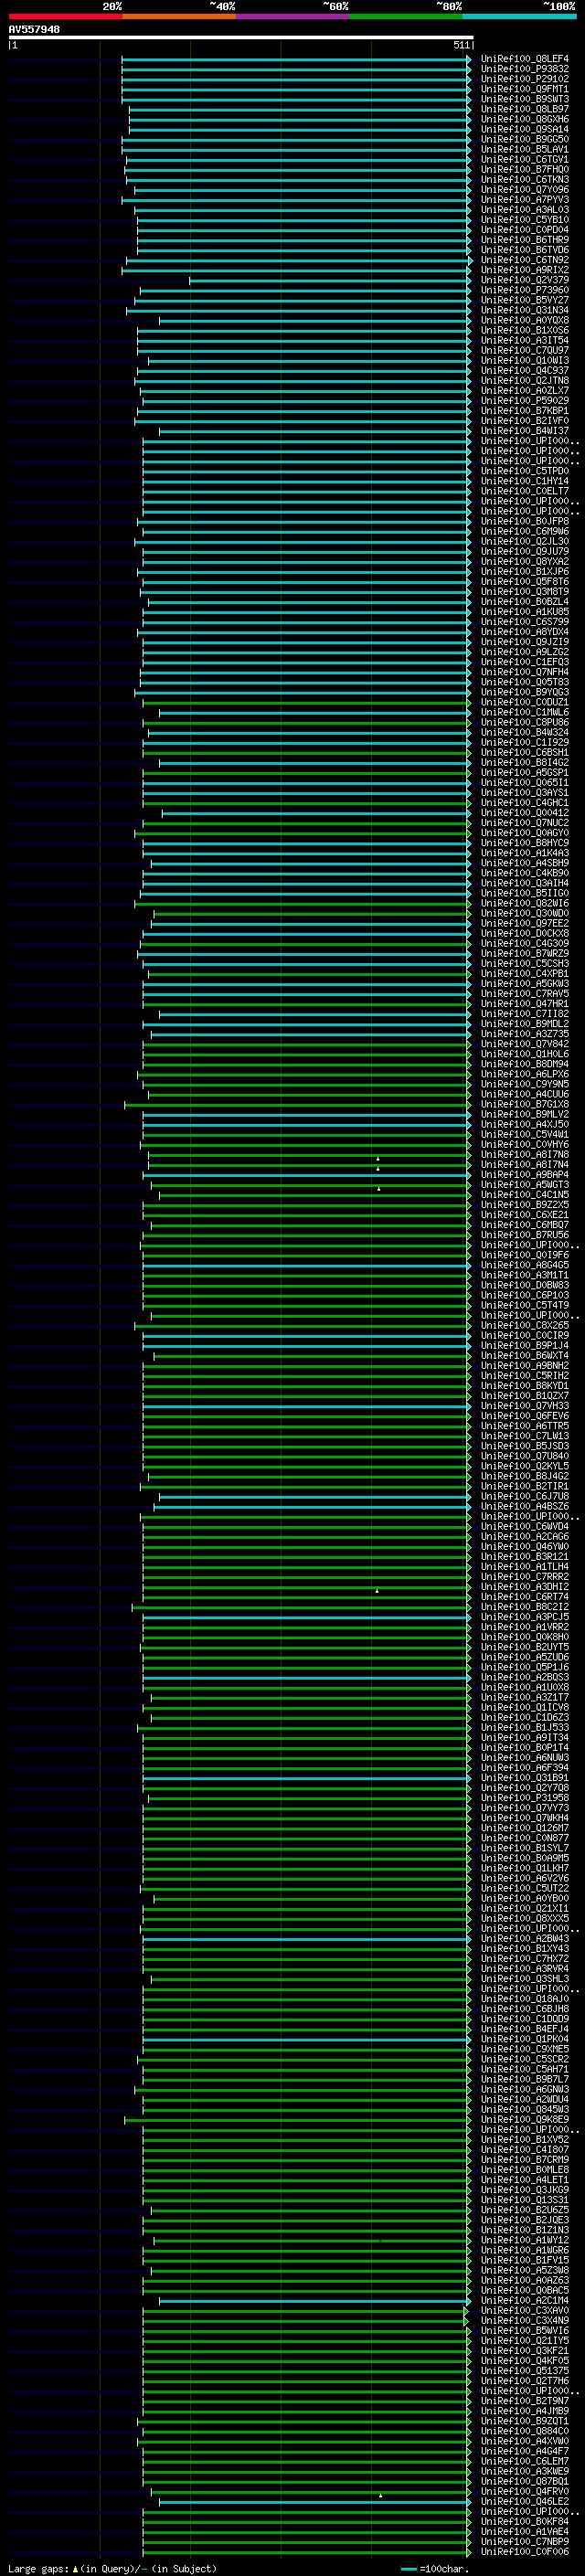
Task: Select hit label UniRef100_C6TGV1
Action: [x=524, y=159]
